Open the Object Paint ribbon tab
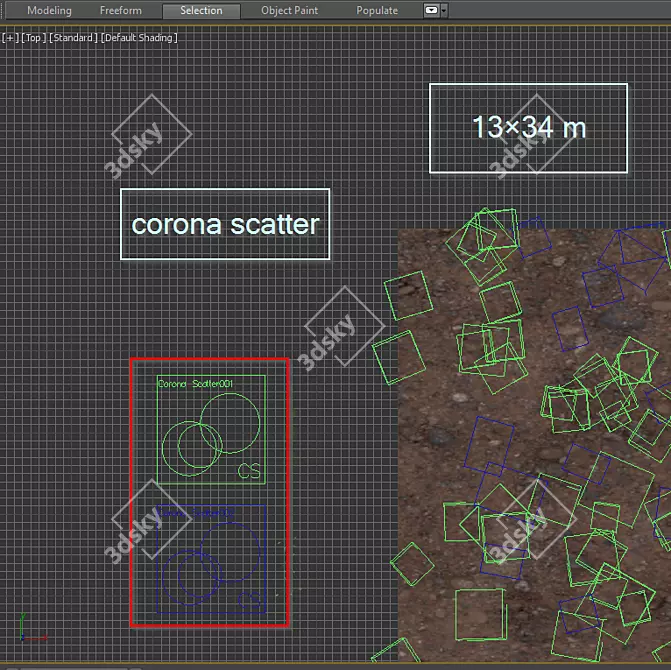The height and width of the screenshot is (670, 671). coord(289,10)
